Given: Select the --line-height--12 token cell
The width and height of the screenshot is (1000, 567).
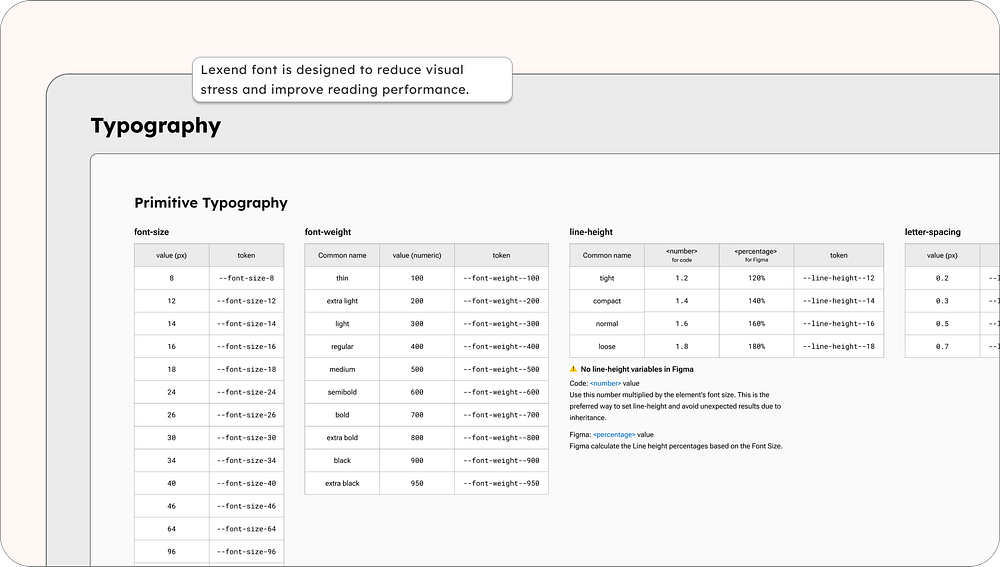Looking at the screenshot, I should click(x=839, y=279).
